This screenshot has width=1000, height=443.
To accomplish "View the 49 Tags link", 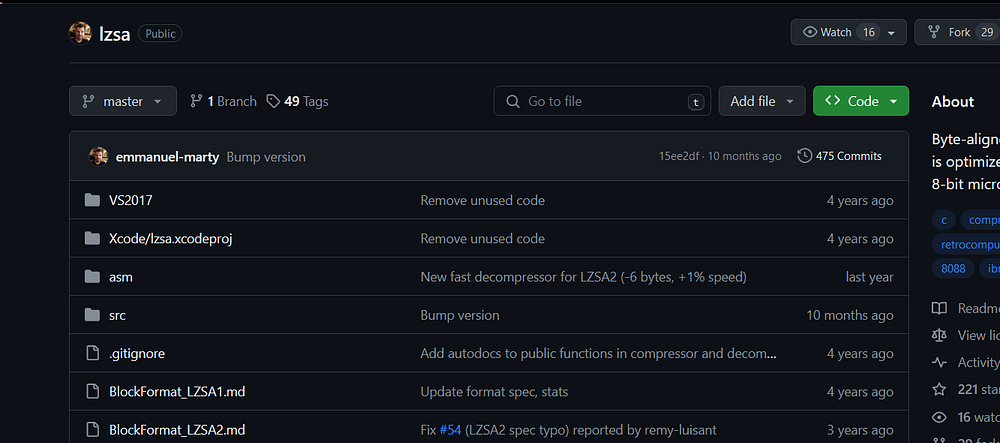I will click(297, 101).
